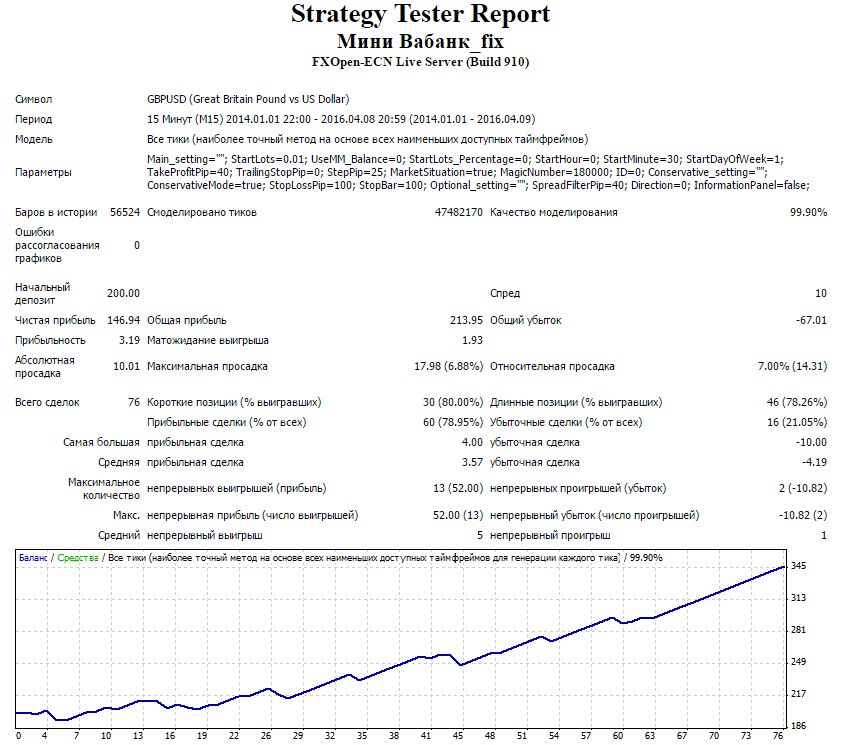This screenshot has width=854, height=745.
Task: Select maximal consecutive profit 52.00 (13)
Action: [458, 515]
